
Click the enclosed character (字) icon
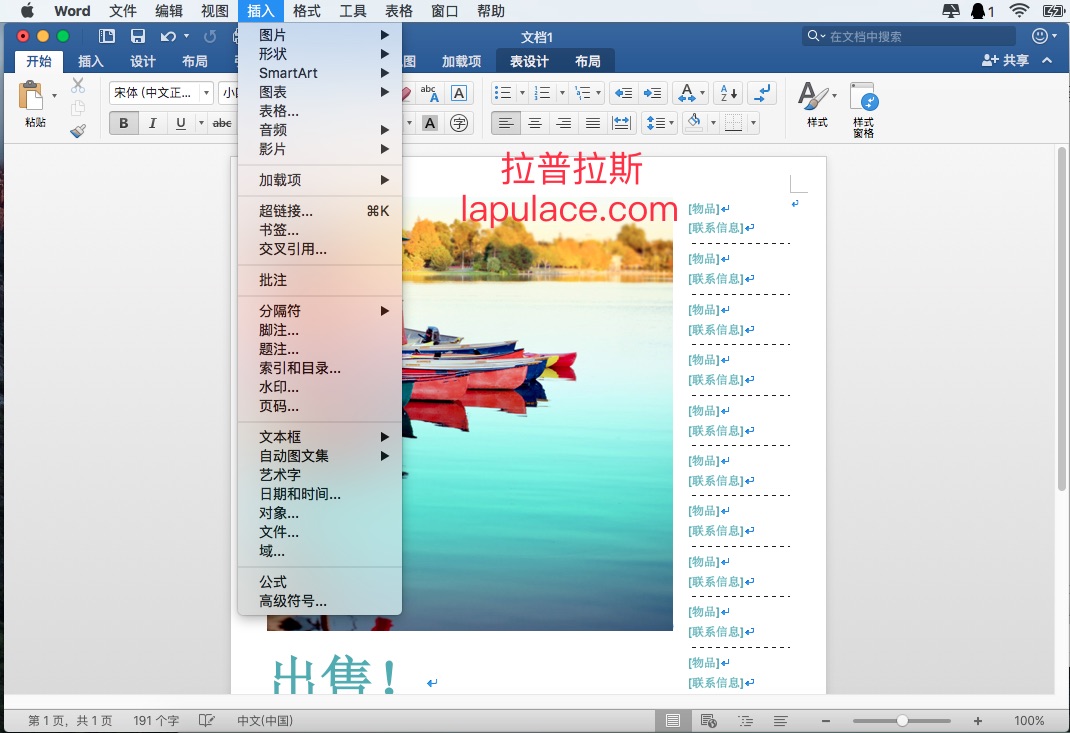(x=459, y=123)
